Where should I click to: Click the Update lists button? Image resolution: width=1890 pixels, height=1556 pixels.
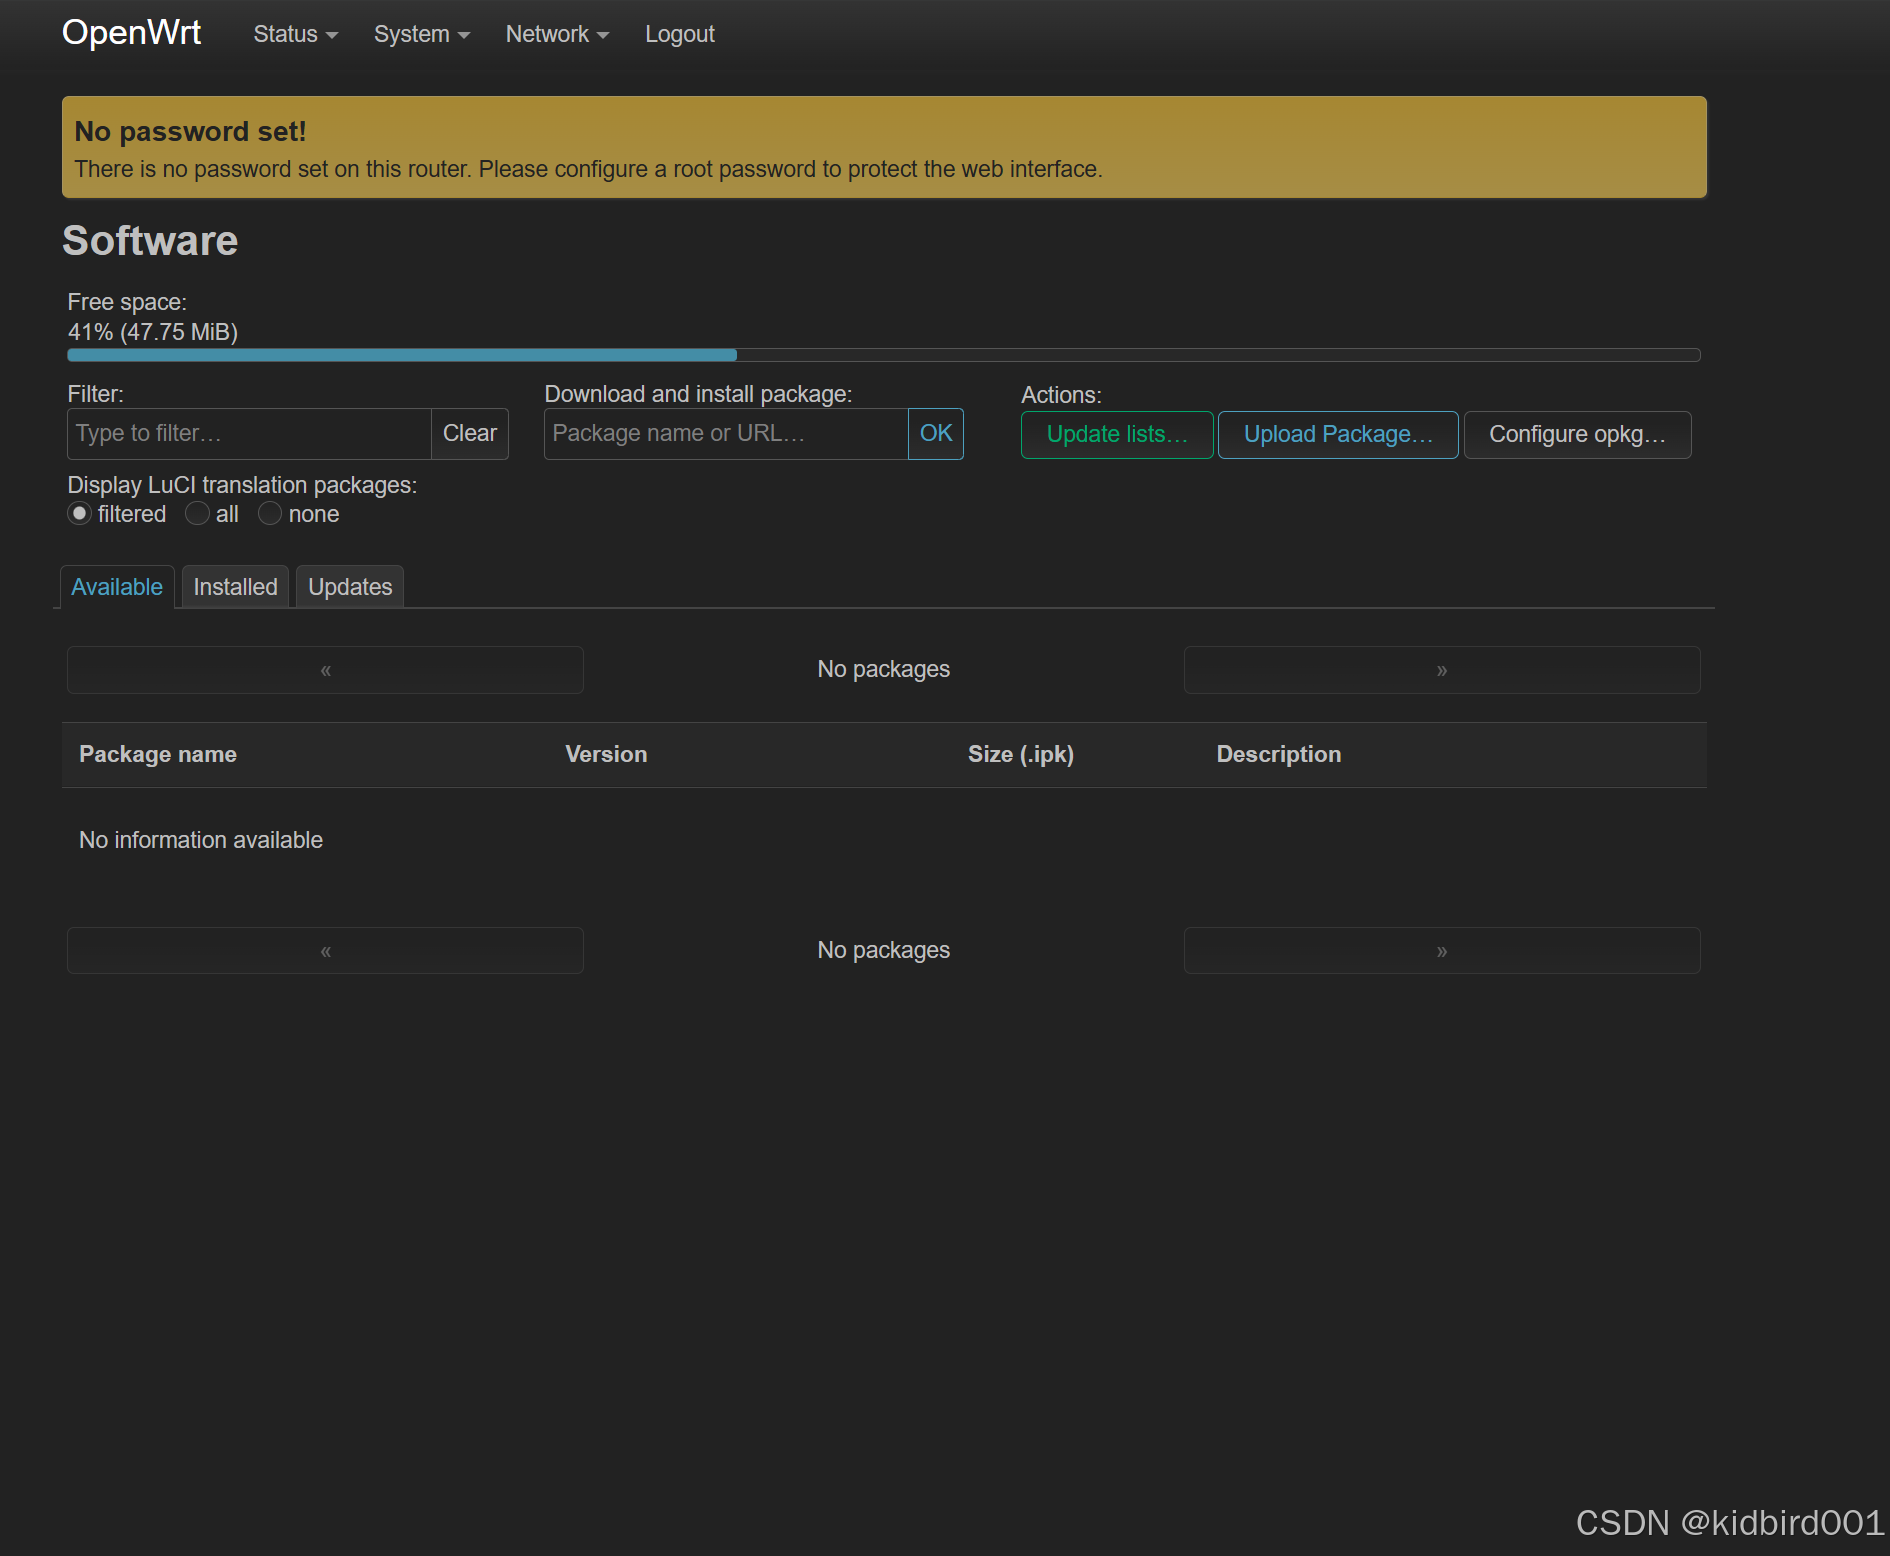tap(1117, 434)
